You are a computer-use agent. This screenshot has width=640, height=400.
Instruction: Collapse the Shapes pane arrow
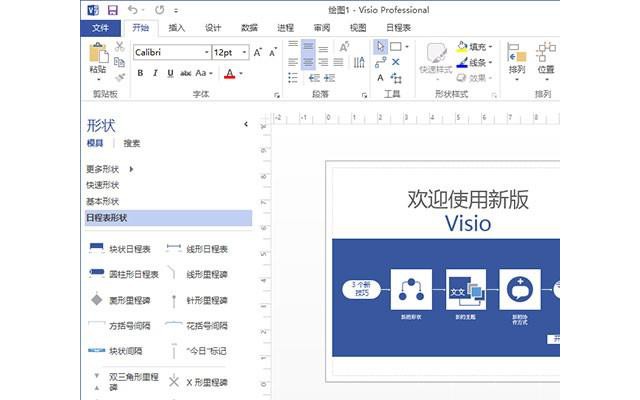[x=246, y=124]
